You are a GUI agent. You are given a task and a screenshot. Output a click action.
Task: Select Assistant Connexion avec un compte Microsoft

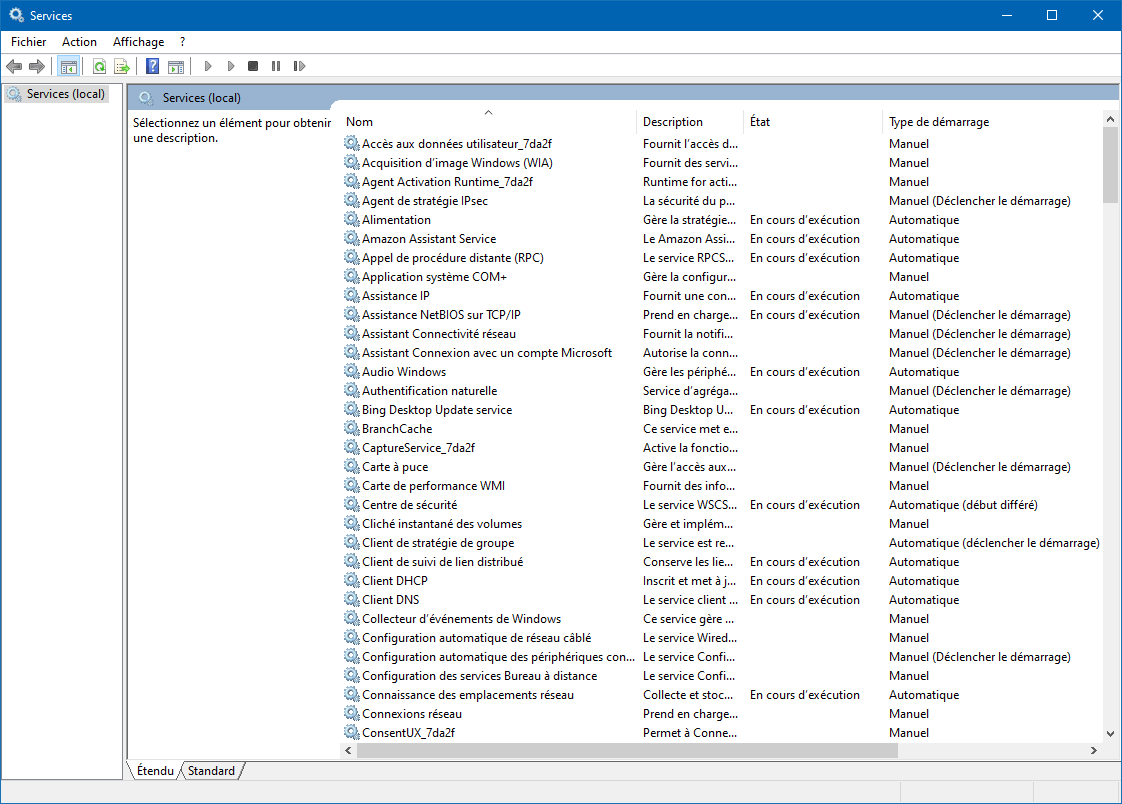[487, 353]
